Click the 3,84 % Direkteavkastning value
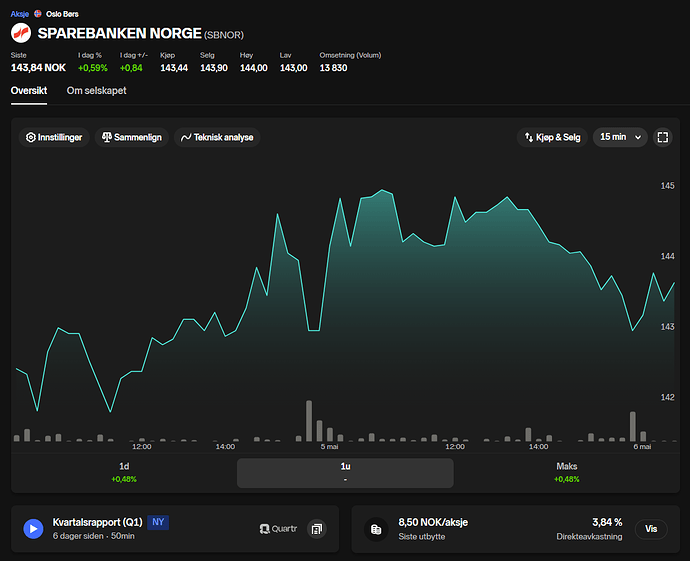The height and width of the screenshot is (561, 690). (607, 522)
